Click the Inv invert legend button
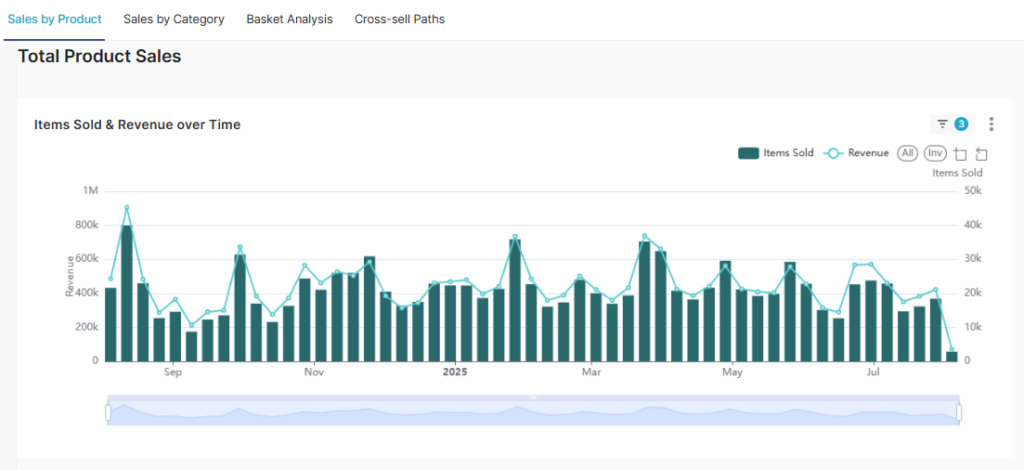Image resolution: width=1024 pixels, height=470 pixels. [x=934, y=153]
